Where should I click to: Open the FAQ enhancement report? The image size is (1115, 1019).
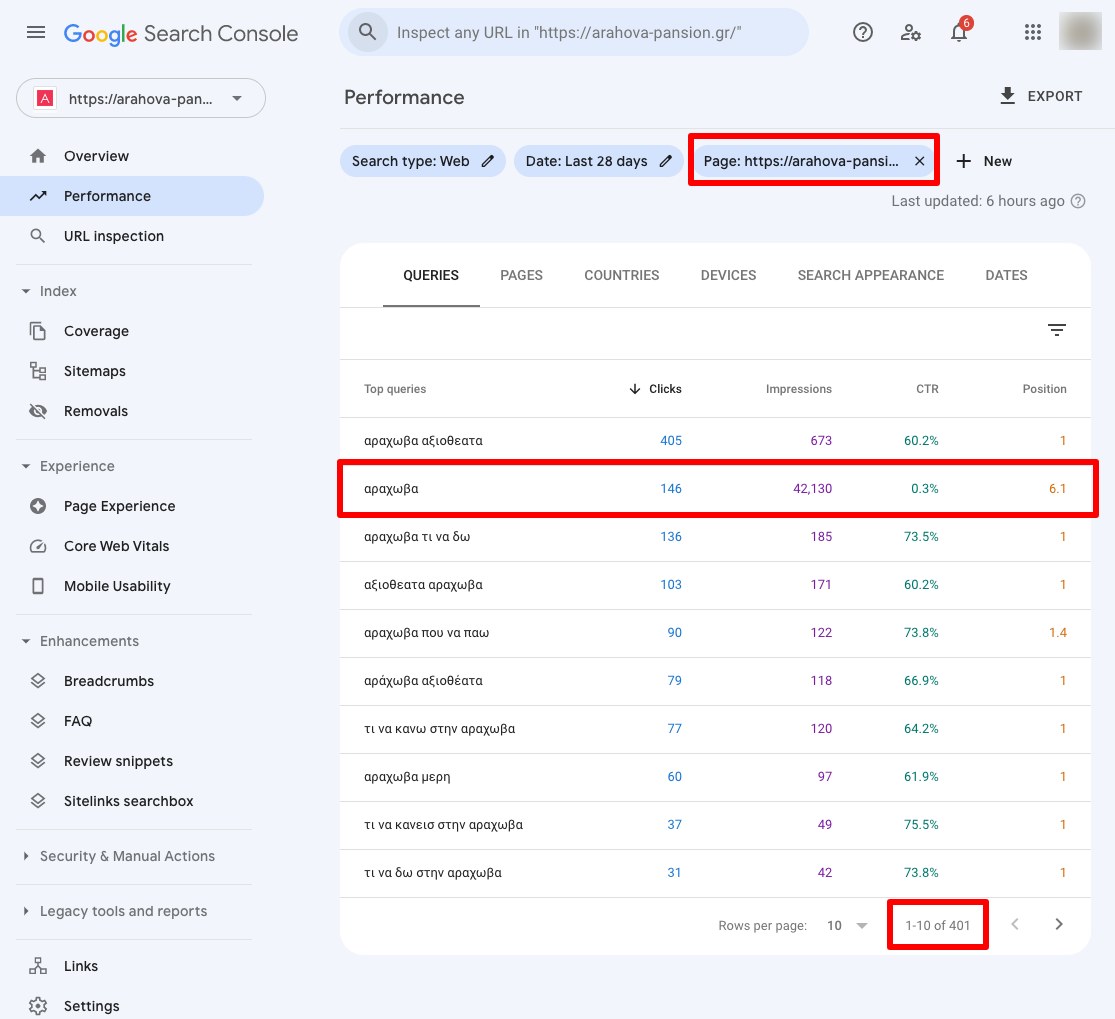click(132, 721)
